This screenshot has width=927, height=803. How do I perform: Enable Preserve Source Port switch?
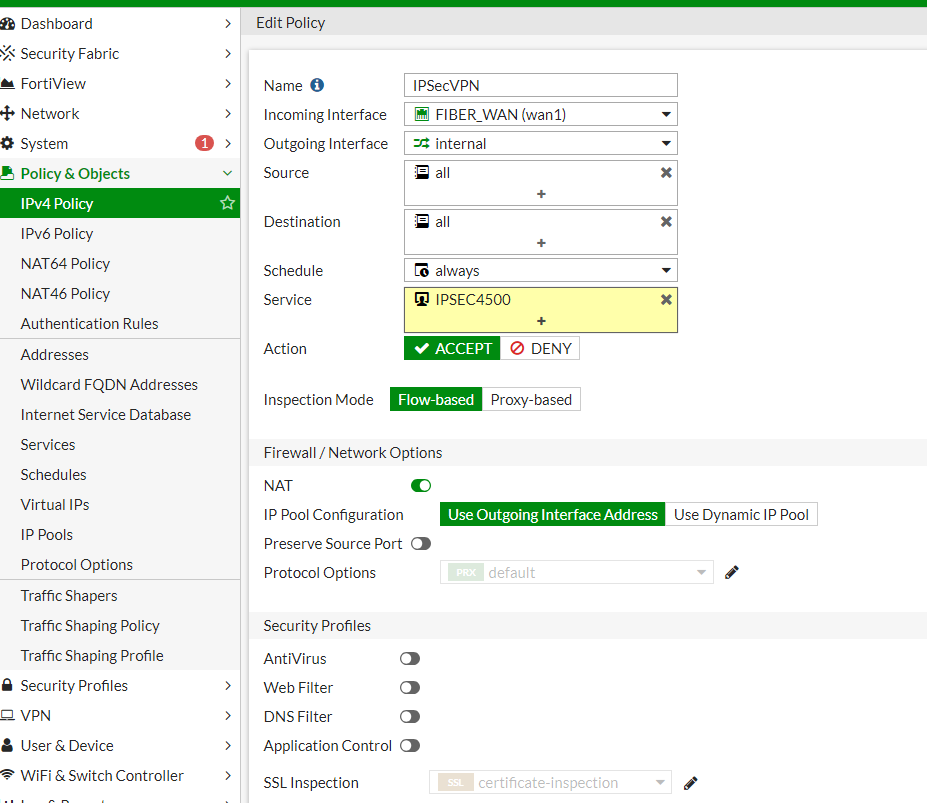pos(421,544)
